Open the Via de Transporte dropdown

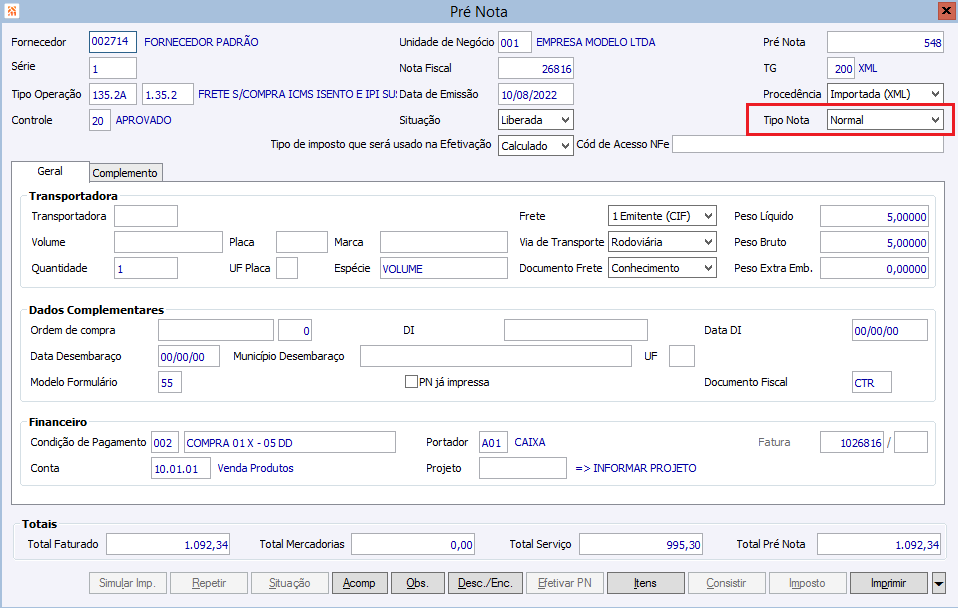[x=709, y=242]
